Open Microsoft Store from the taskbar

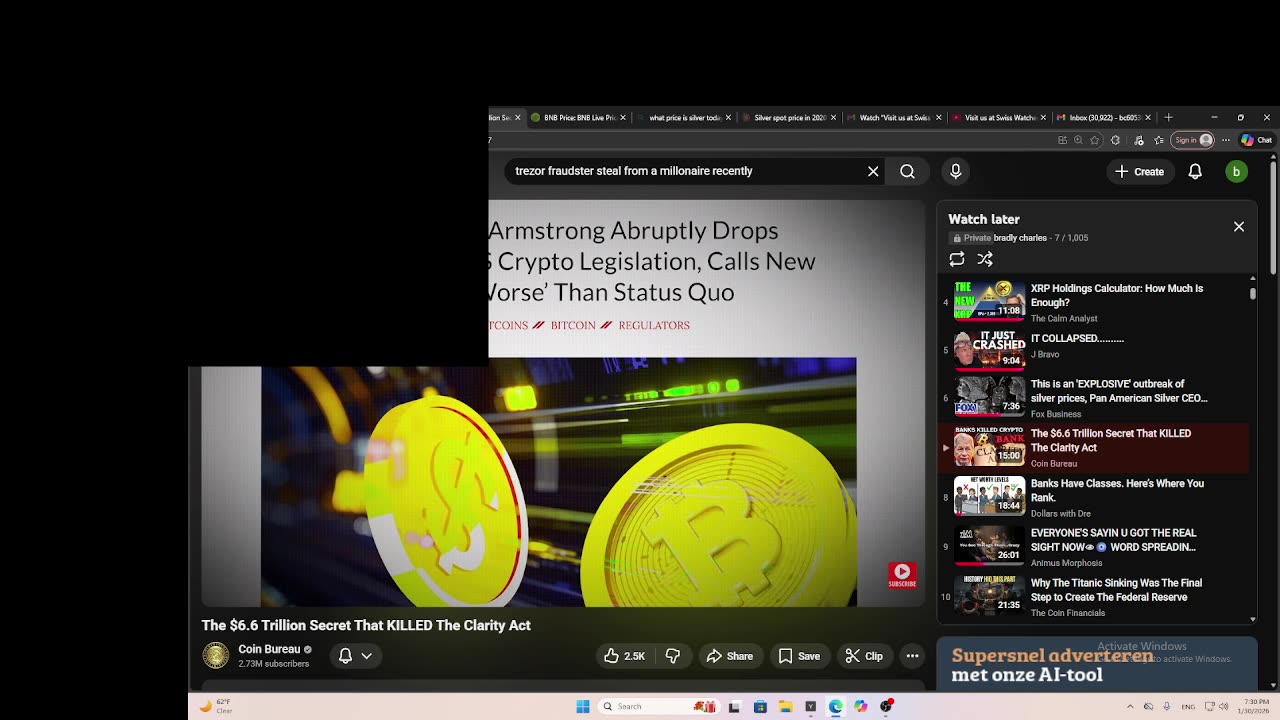point(760,706)
